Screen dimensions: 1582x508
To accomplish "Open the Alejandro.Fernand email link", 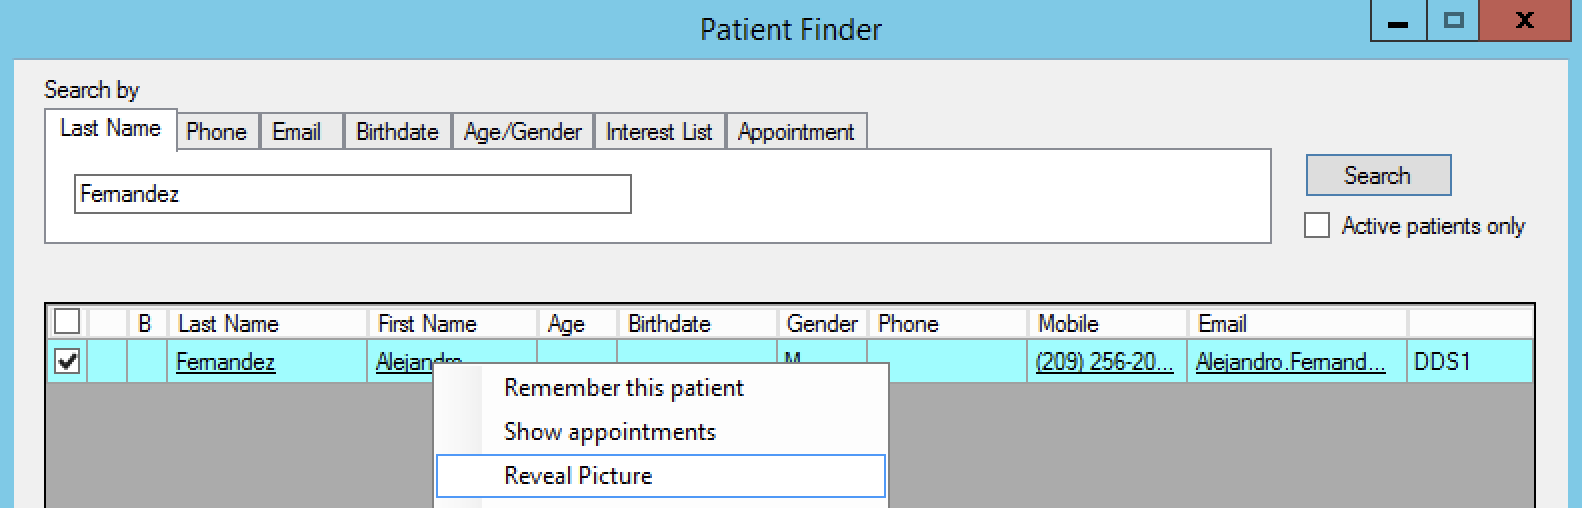I will 1290,362.
